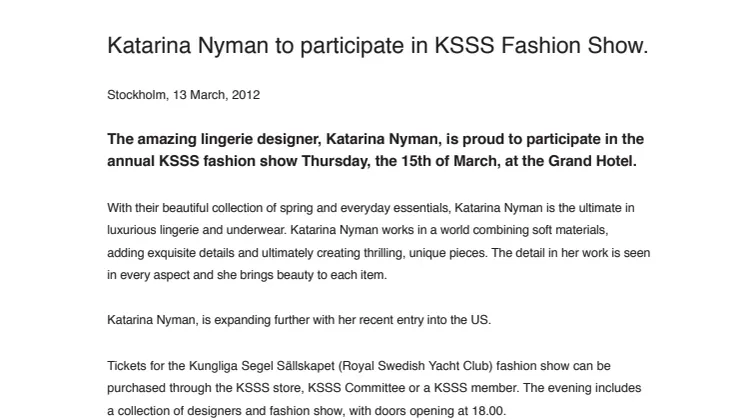Click the bold intro paragraph about lingerie designer
Image resolution: width=746 pixels, height=419 pixels.
375,150
